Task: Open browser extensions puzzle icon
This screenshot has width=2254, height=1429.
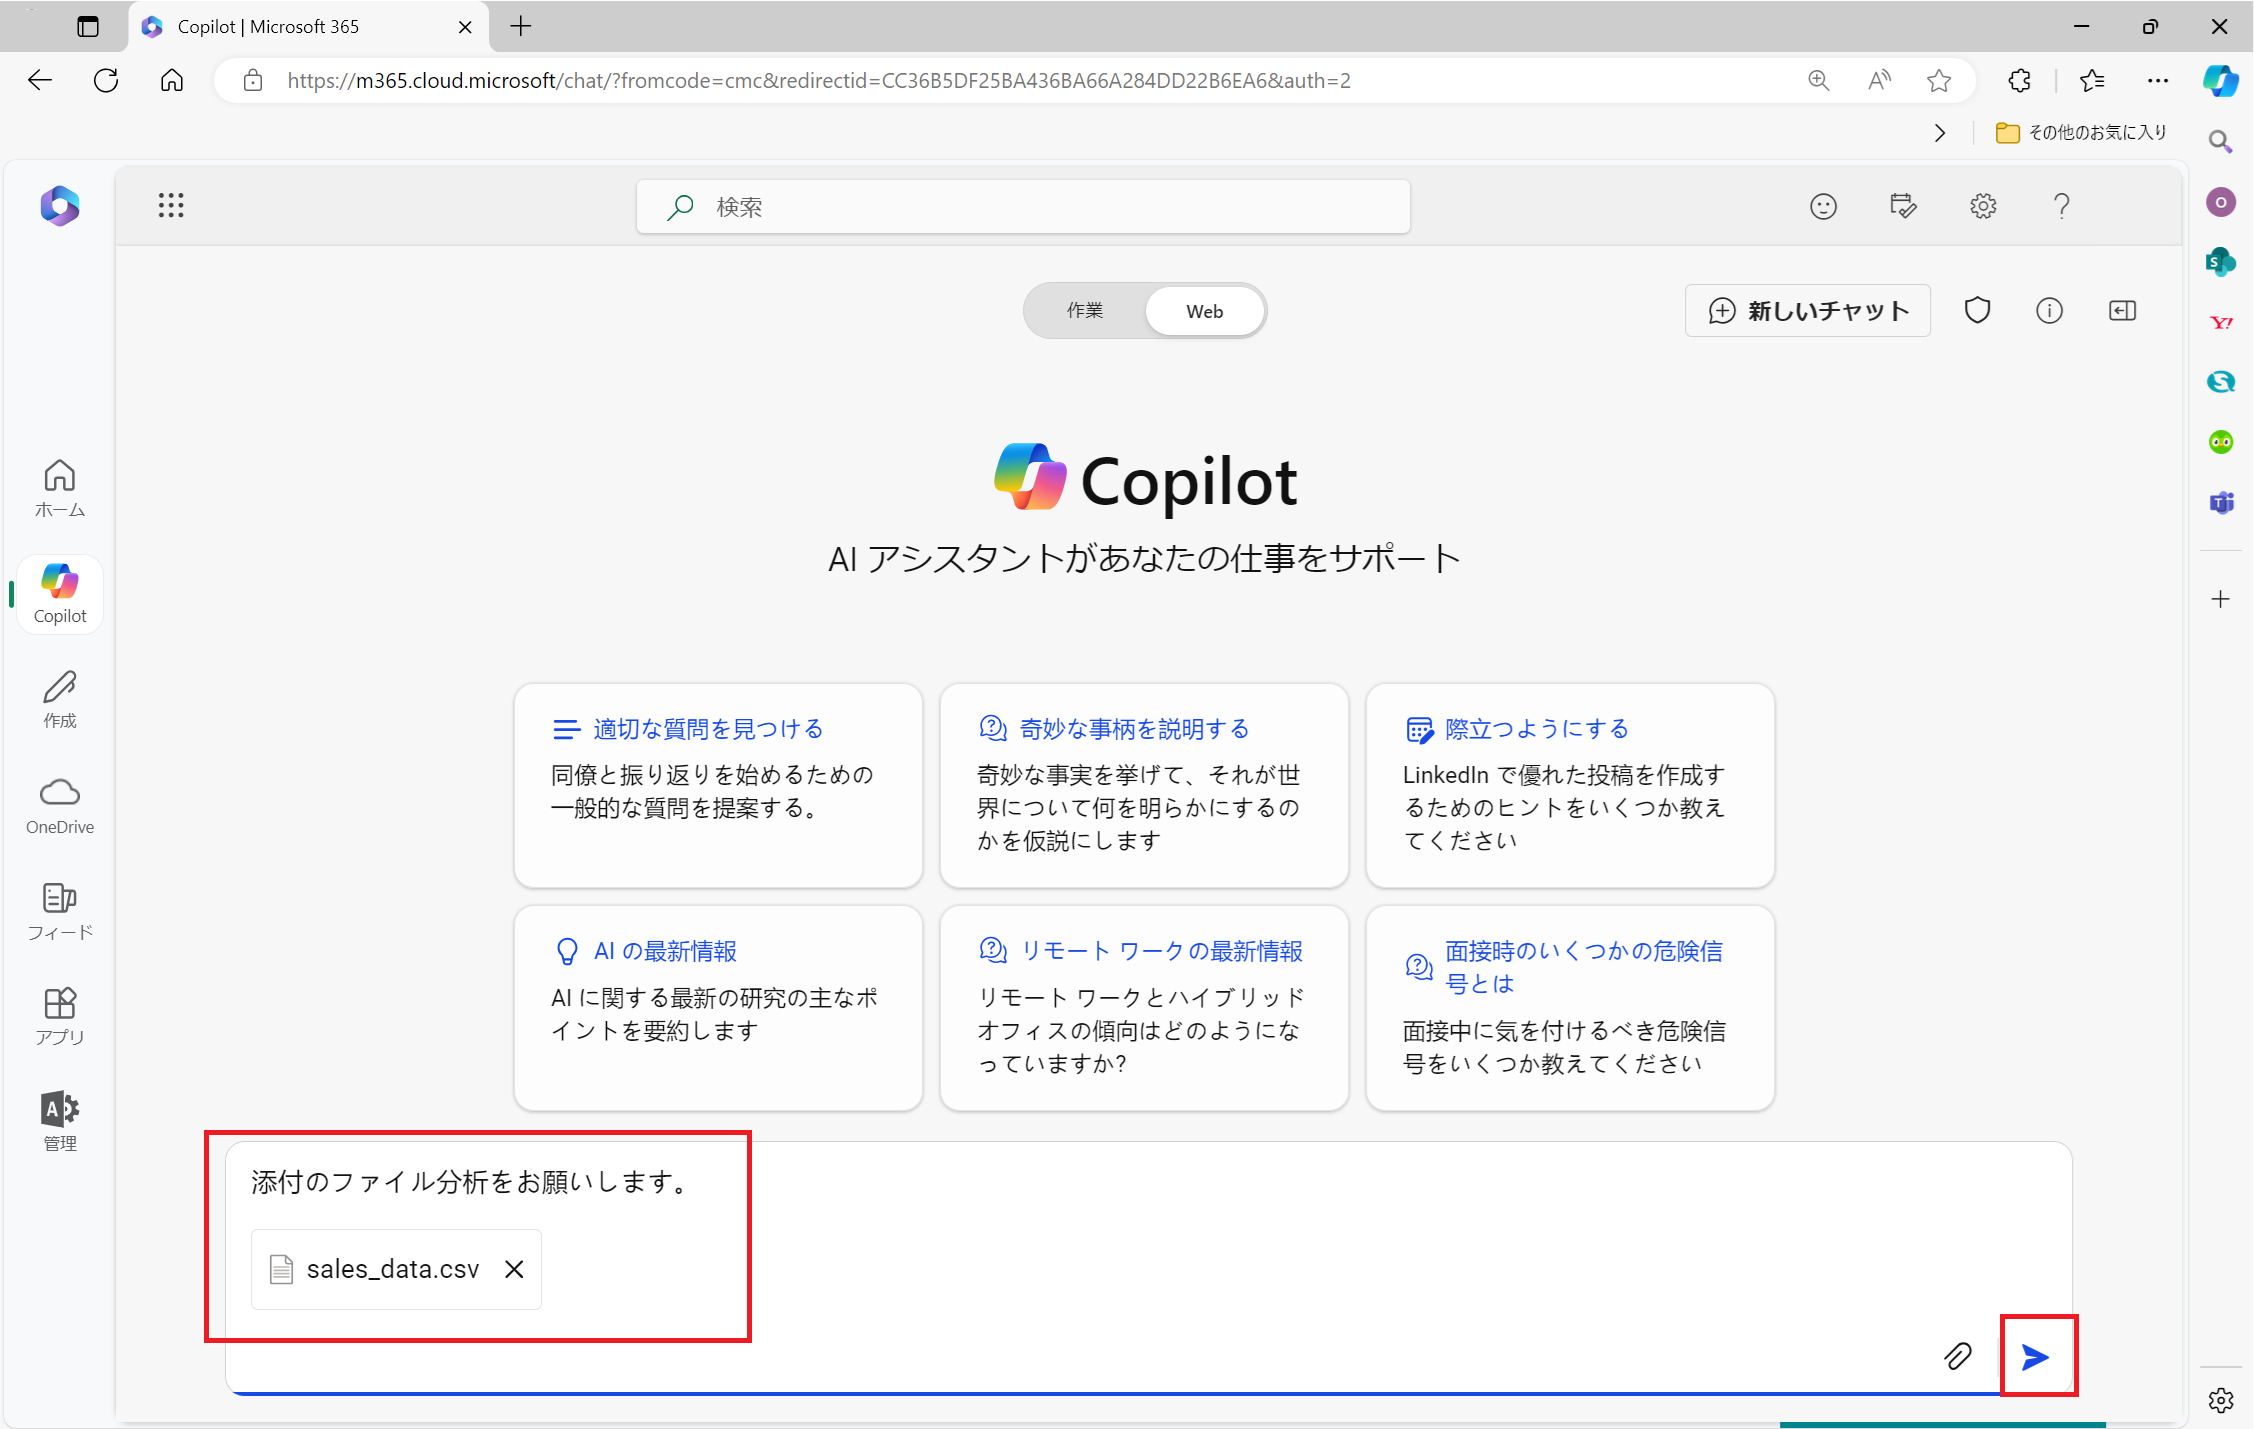Action: [2020, 80]
